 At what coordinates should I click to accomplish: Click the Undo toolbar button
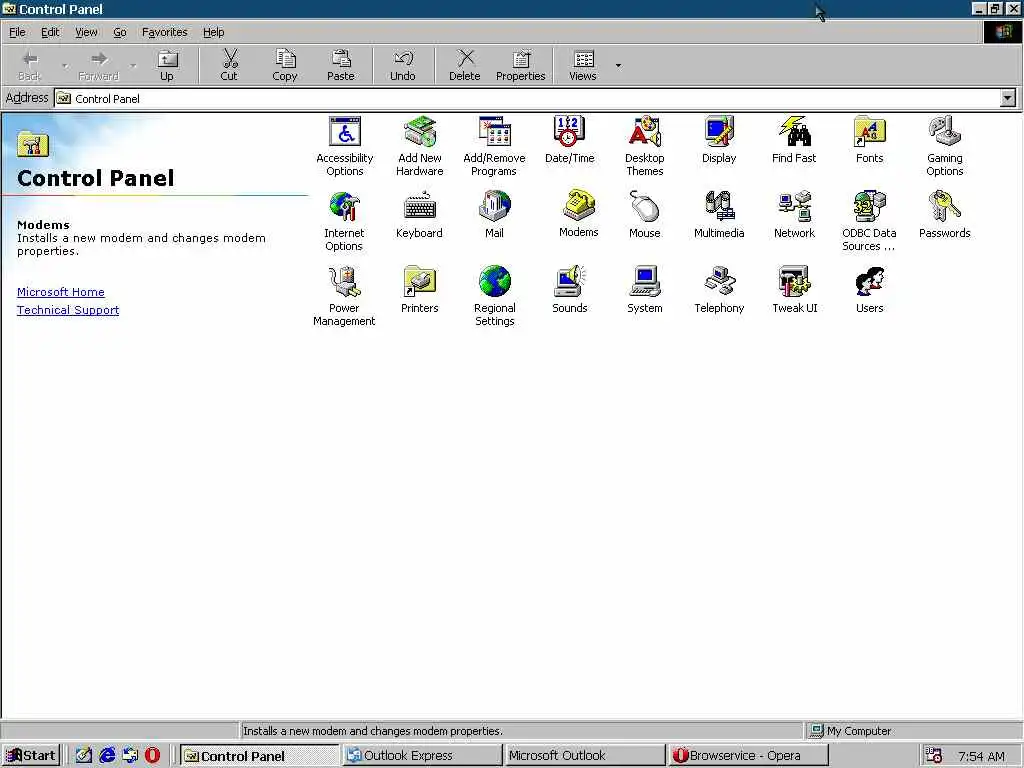(x=403, y=65)
